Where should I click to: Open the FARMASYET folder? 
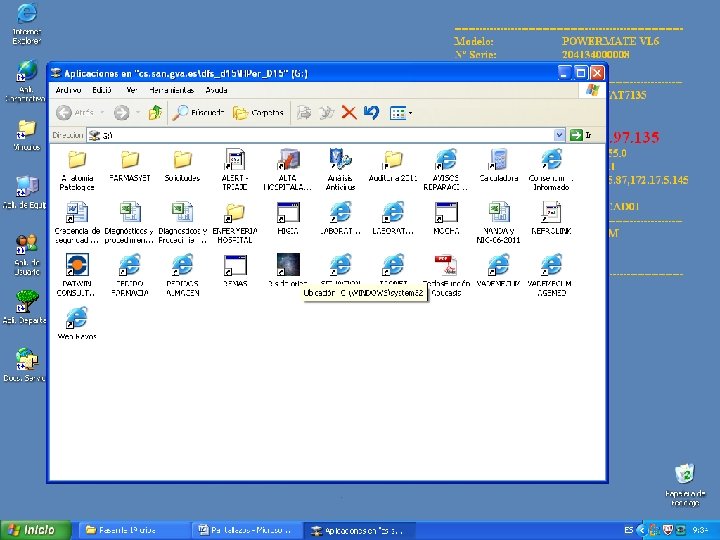click(x=130, y=165)
